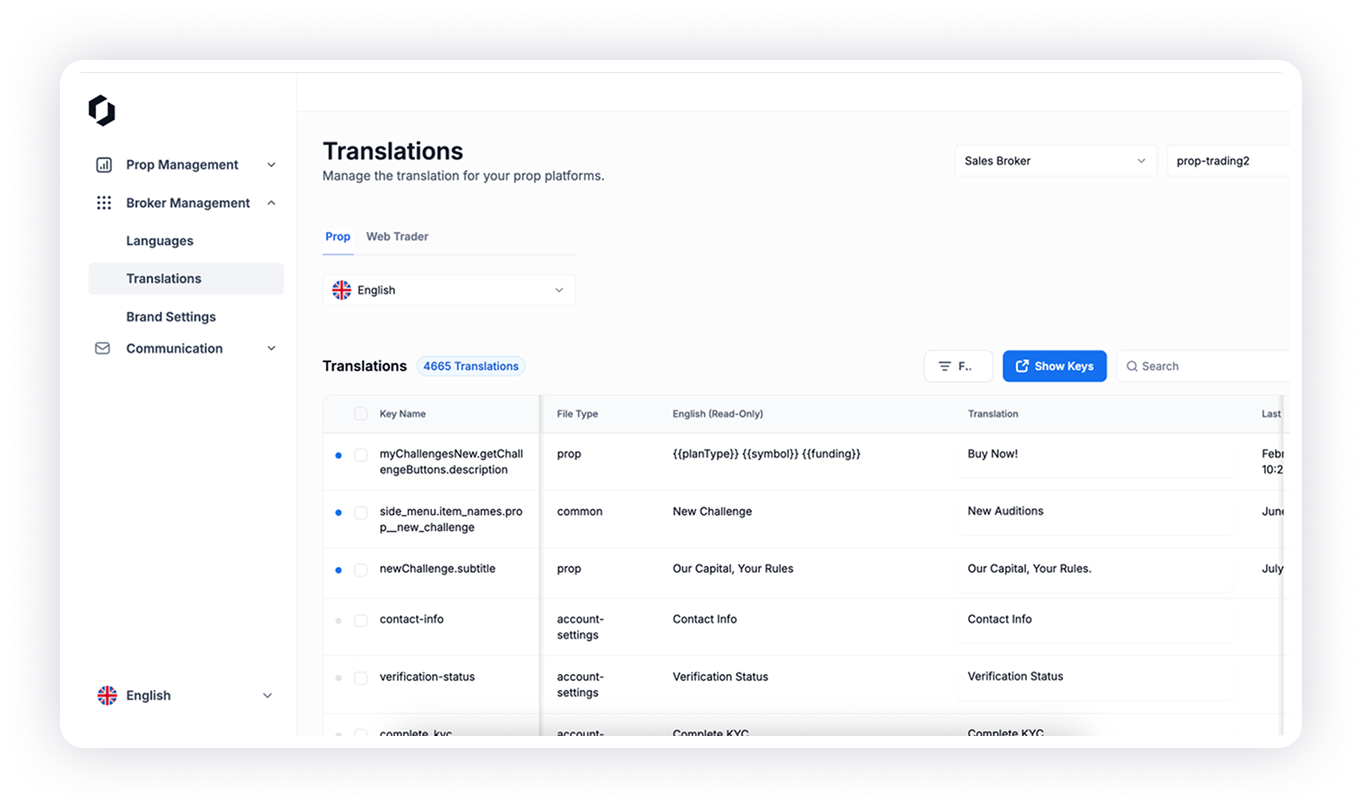Expand the Prop Management menu chevron

271,165
